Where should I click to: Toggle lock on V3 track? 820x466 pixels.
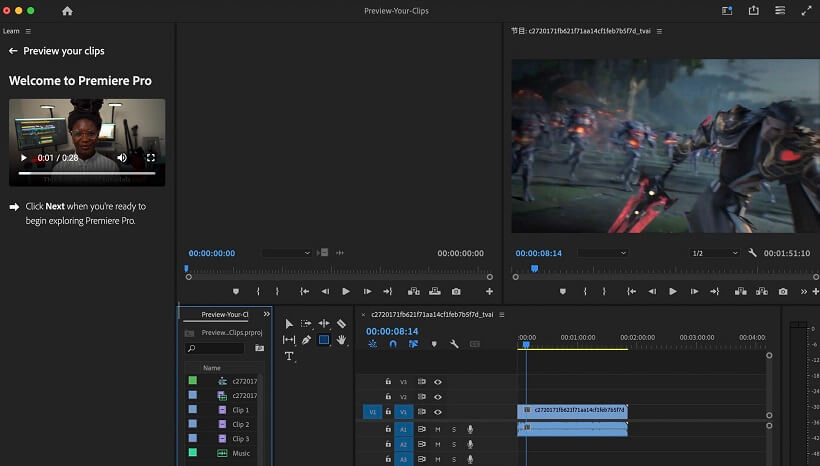388,382
